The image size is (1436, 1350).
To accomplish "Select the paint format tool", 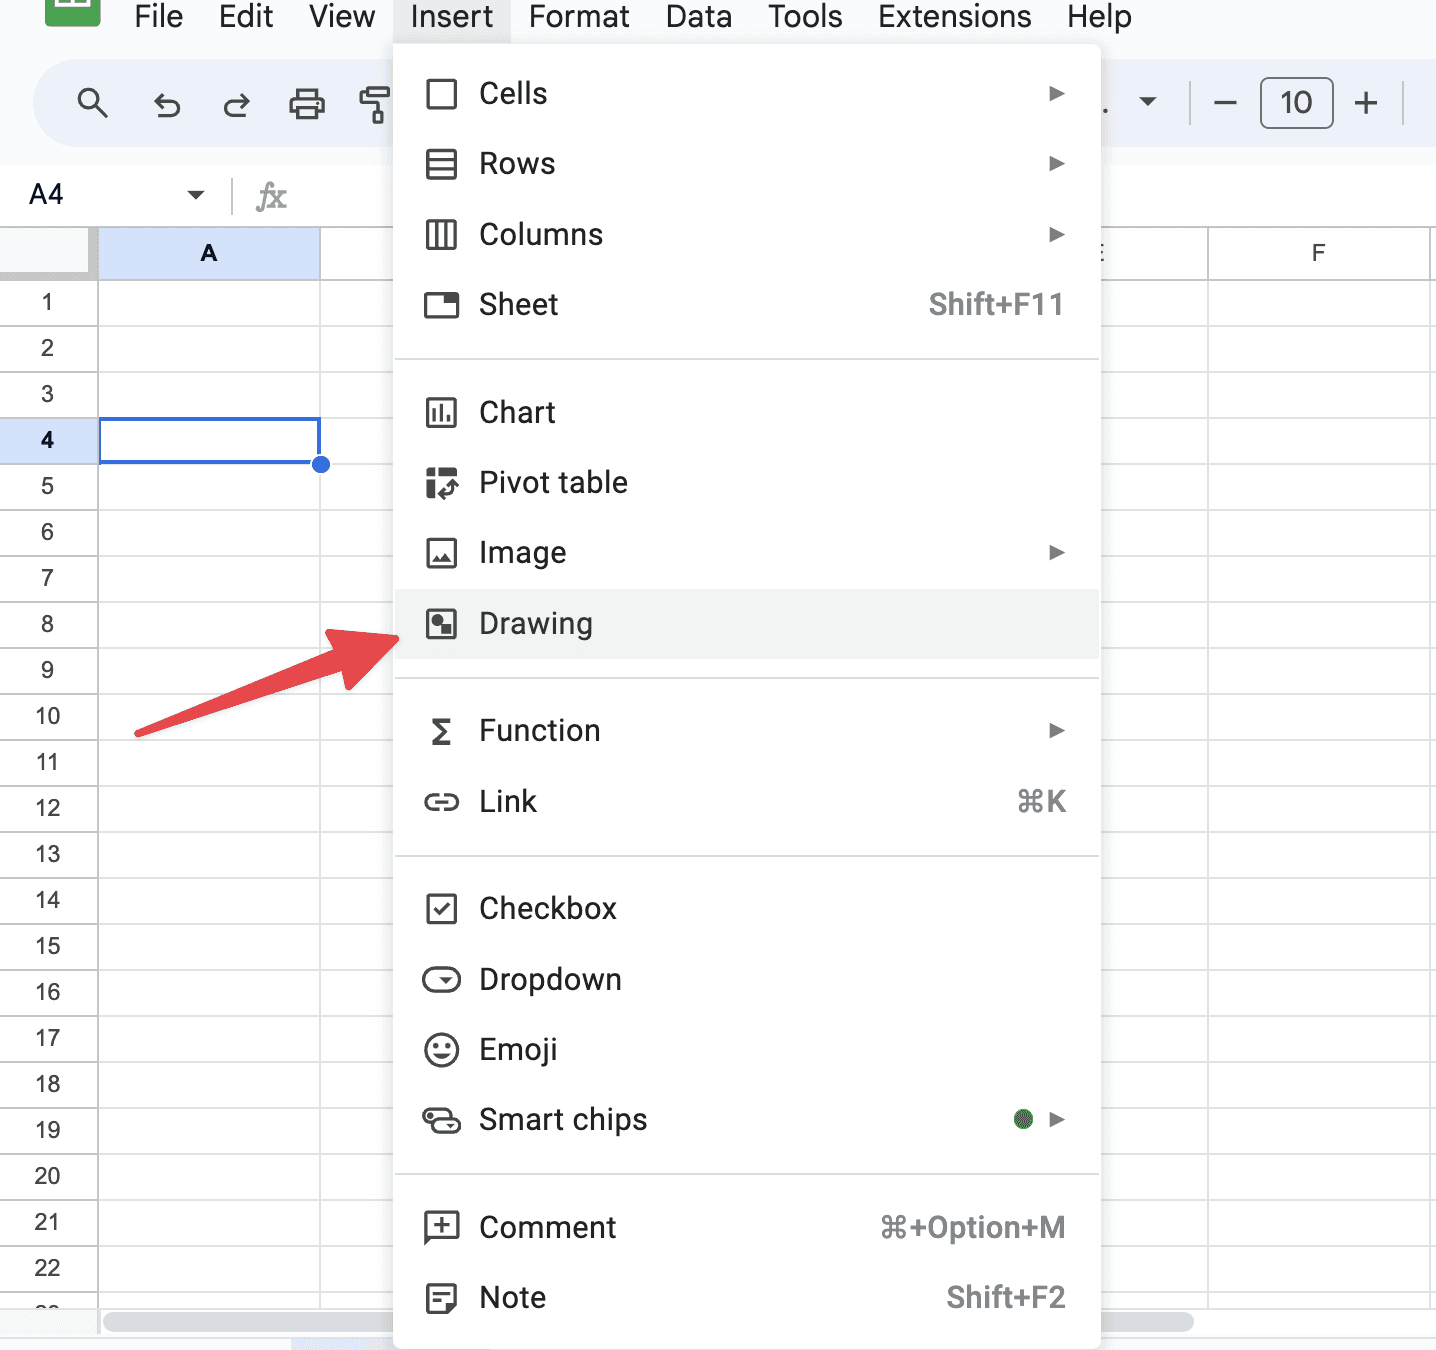I will tap(375, 103).
